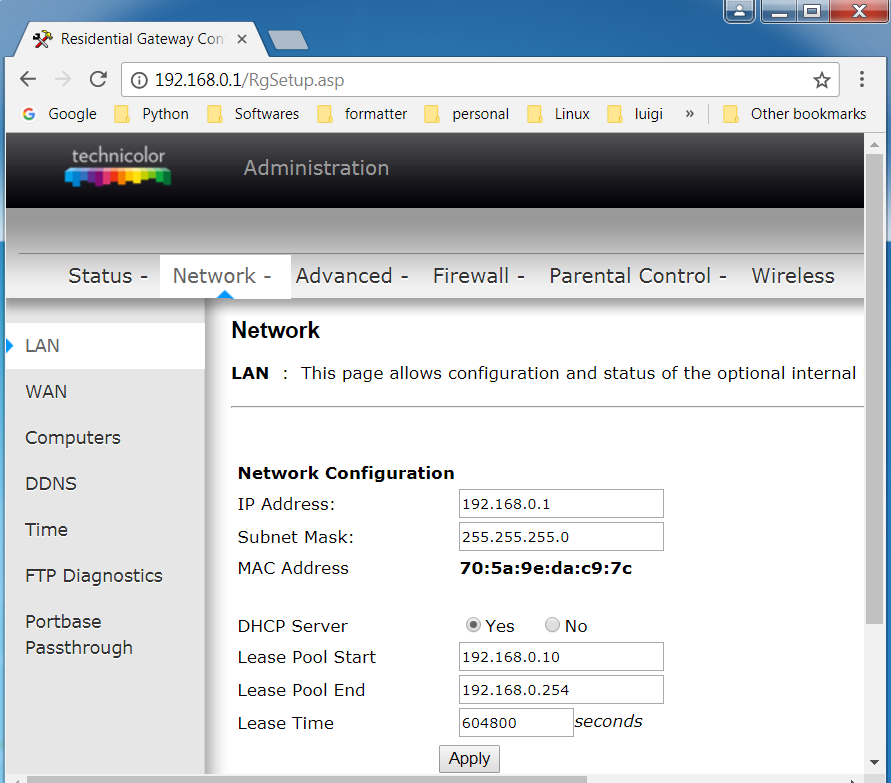Expand the Parental Control menu
Image resolution: width=891 pixels, height=783 pixels.
pyautogui.click(x=630, y=276)
